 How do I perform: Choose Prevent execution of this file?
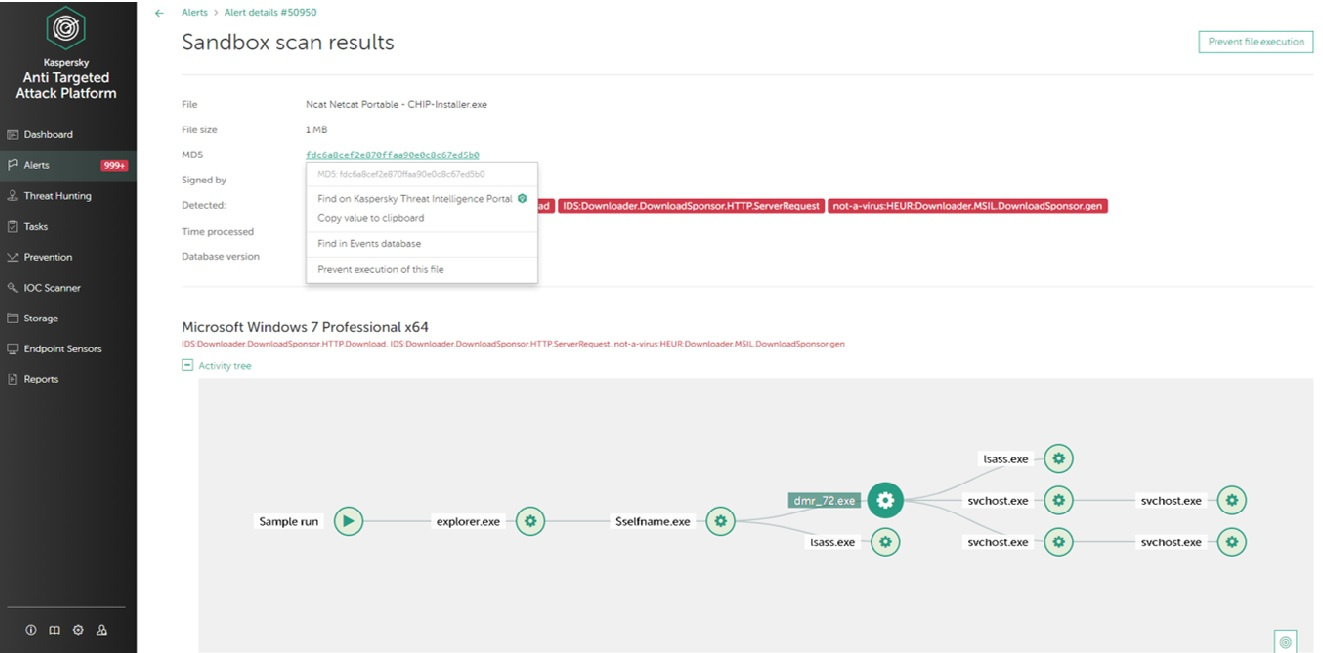tap(380, 269)
